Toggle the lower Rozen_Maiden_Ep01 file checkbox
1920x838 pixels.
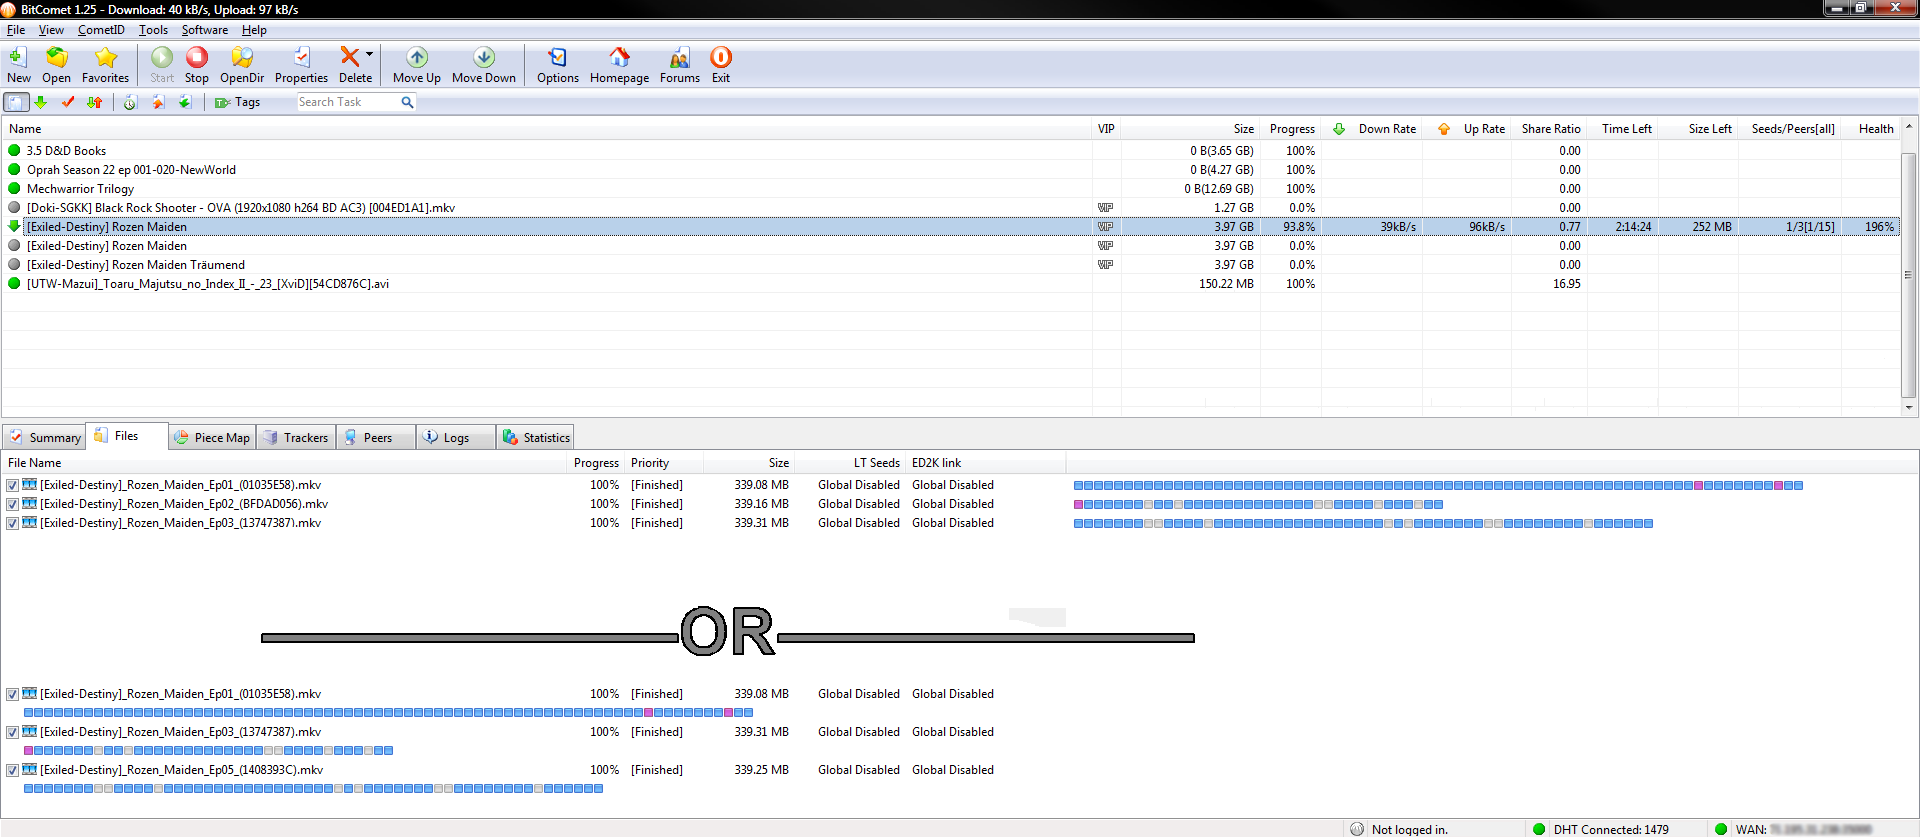click(x=13, y=694)
